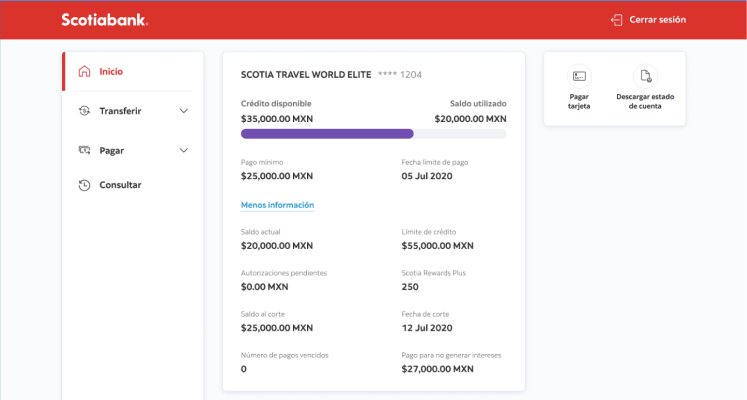Click the Consultar clock icon
This screenshot has height=400, width=747.
pyautogui.click(x=84, y=185)
